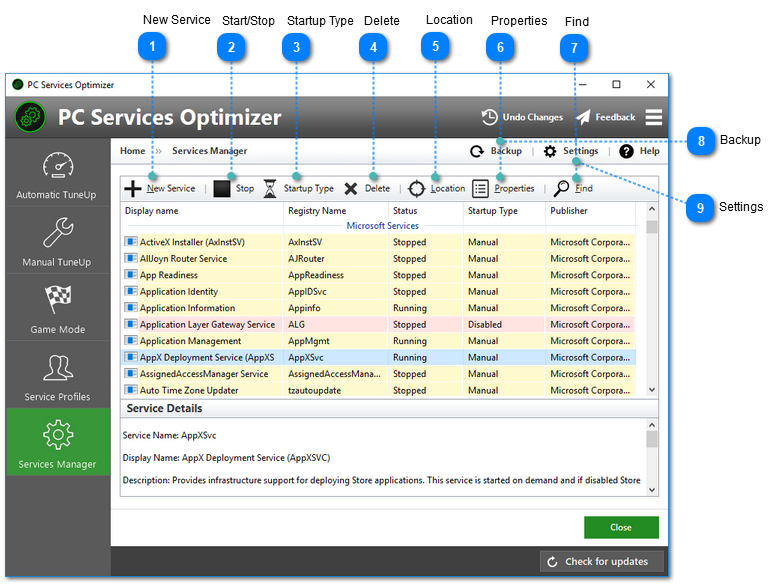Screen dimensions: 780x586
Task: Sort by Display name column
Action: [201, 211]
